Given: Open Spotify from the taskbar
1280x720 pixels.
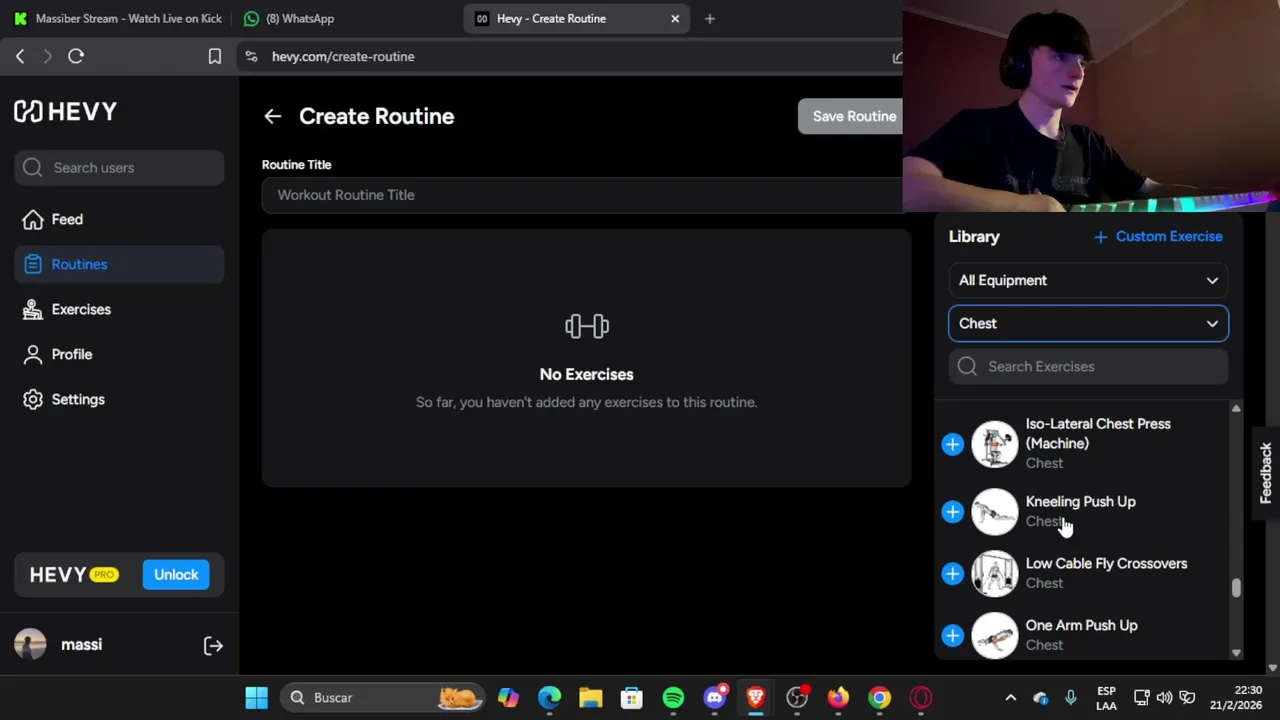Looking at the screenshot, I should pos(673,697).
